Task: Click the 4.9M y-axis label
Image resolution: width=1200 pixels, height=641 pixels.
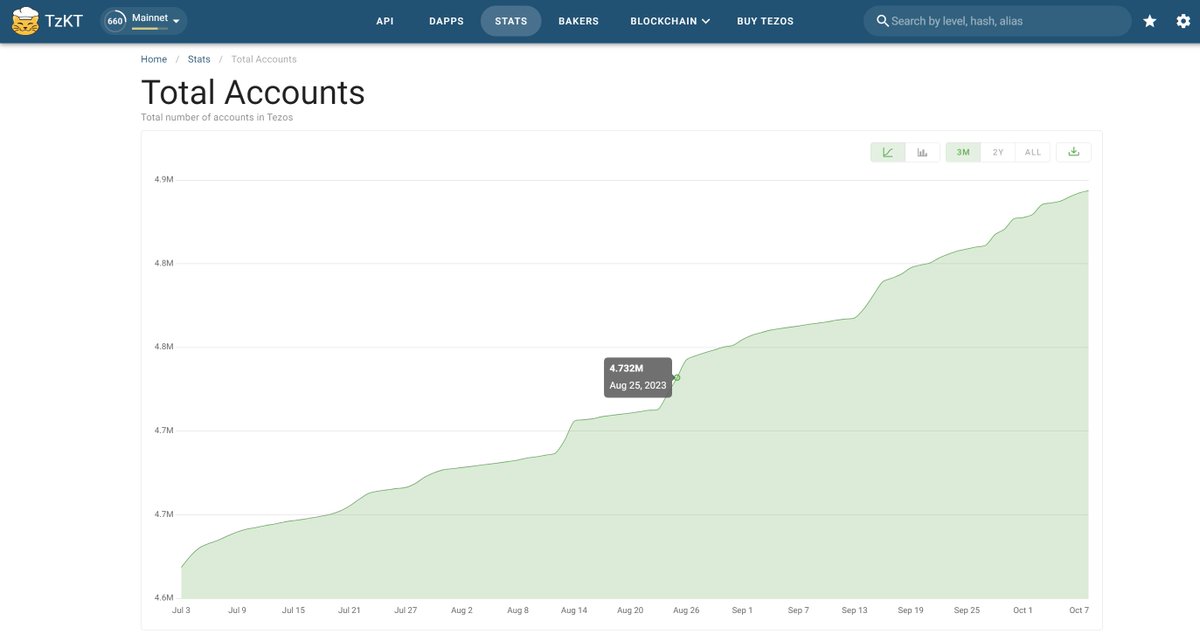Action: [164, 180]
